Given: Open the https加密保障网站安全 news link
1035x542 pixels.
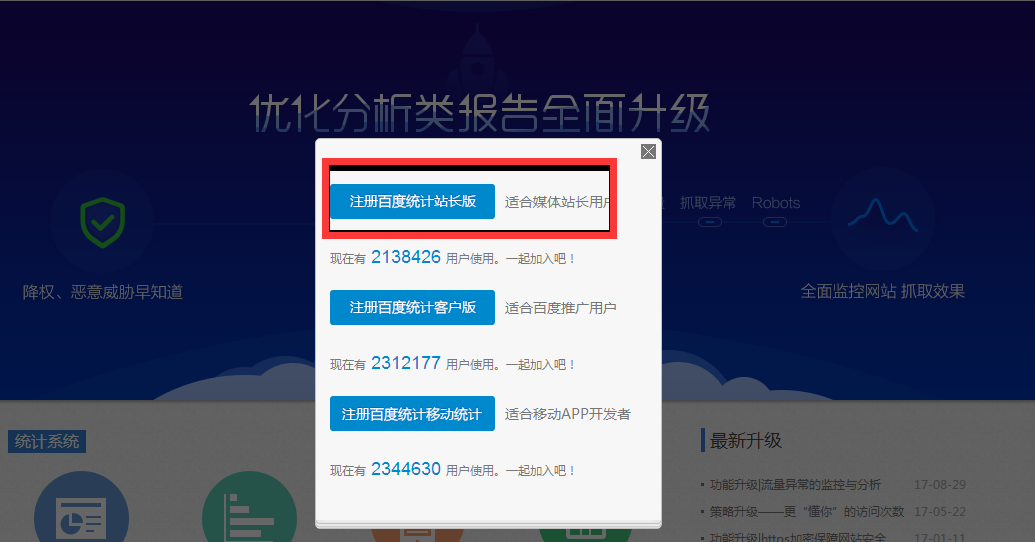Looking at the screenshot, I should click(x=797, y=537).
